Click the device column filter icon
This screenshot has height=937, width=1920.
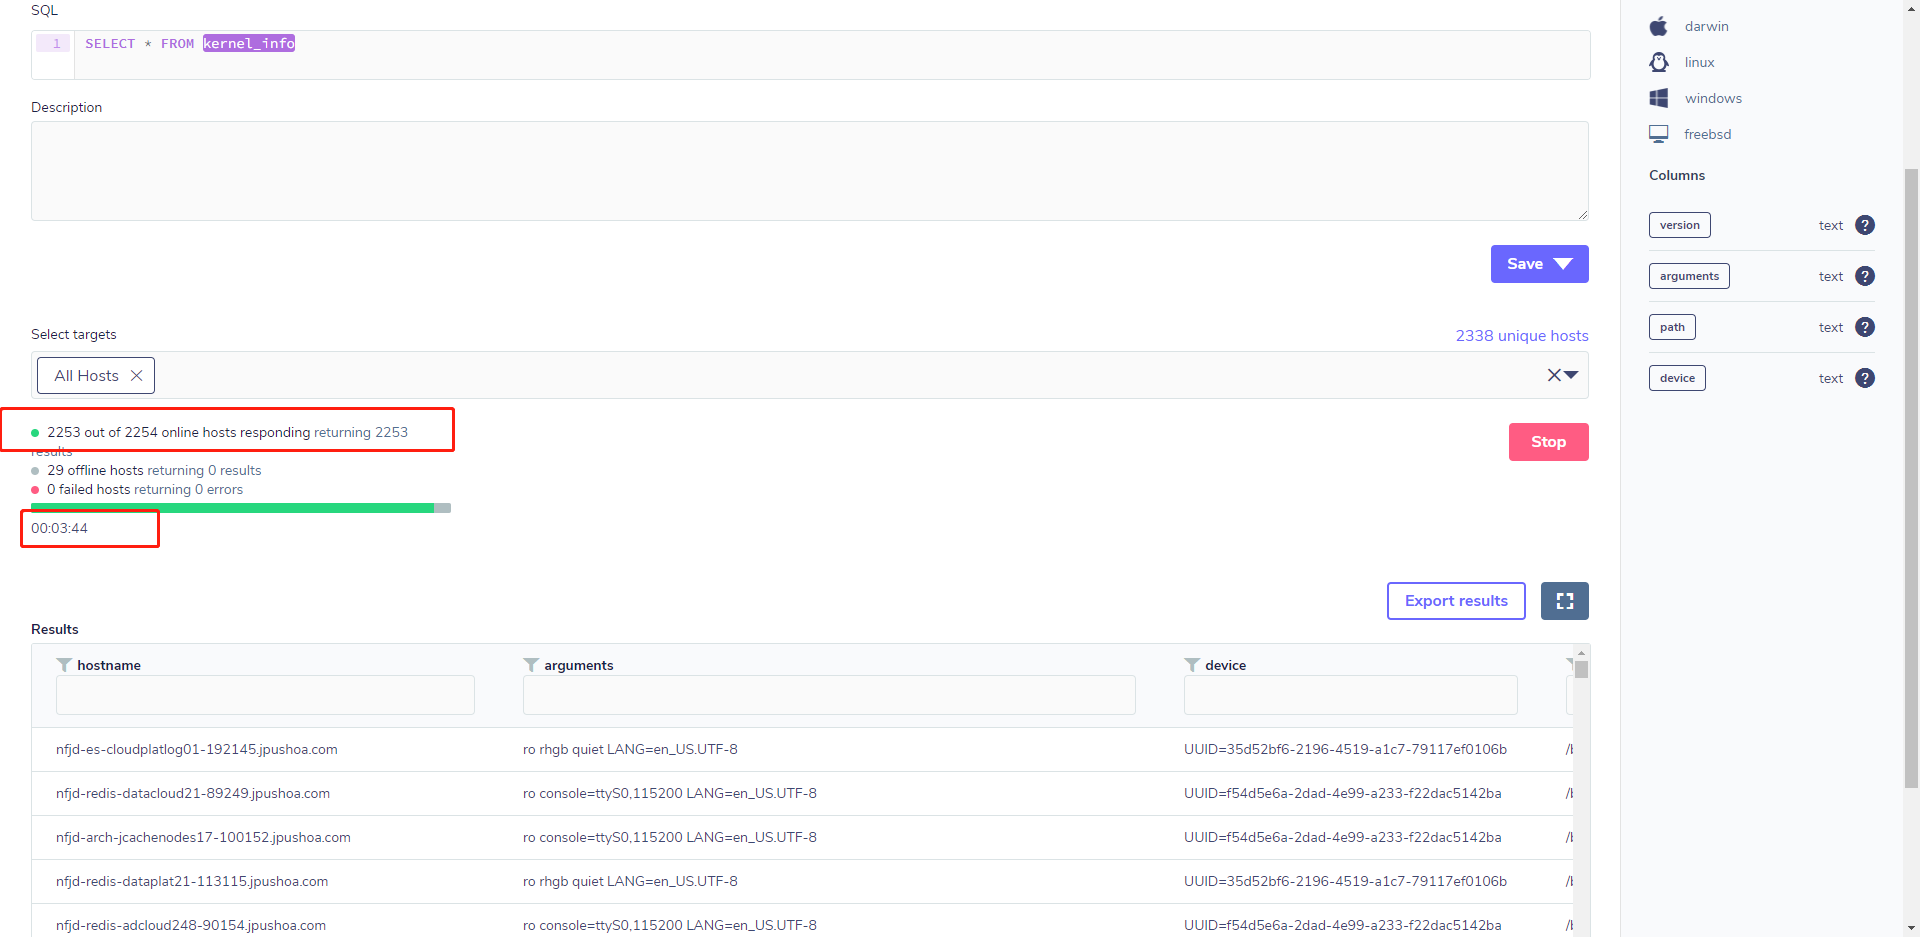click(1191, 664)
